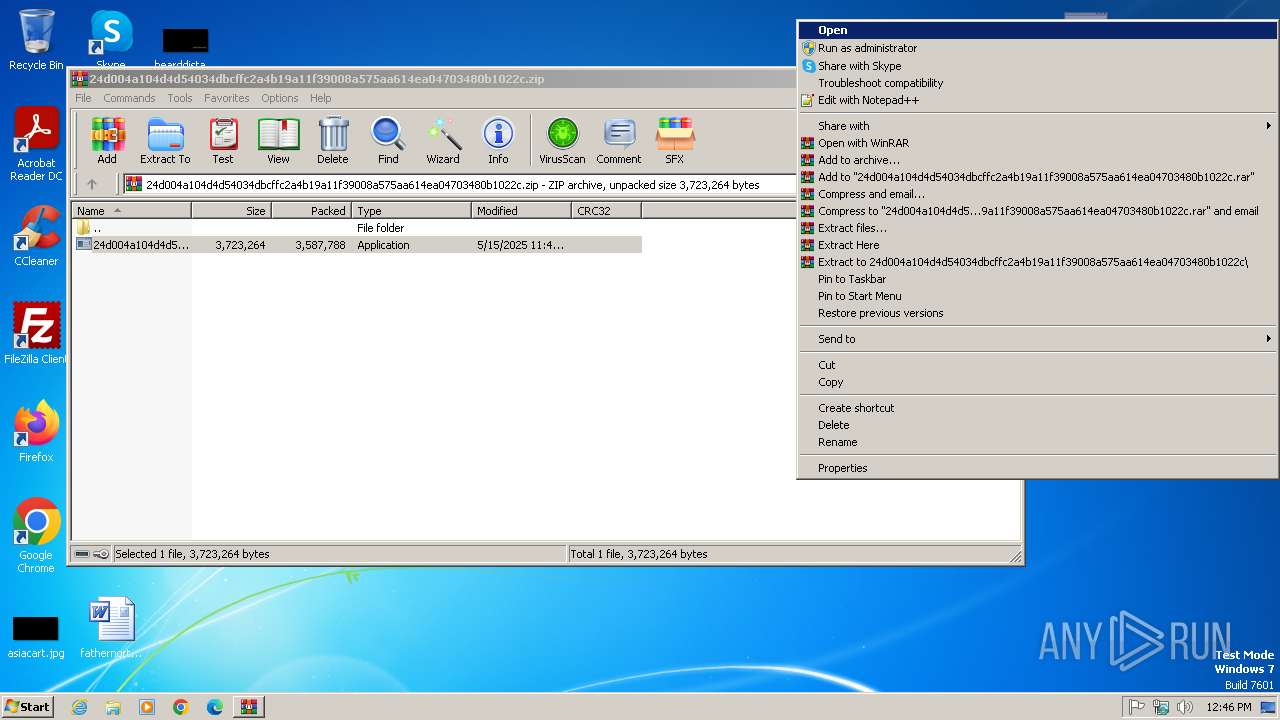The width and height of the screenshot is (1280, 720).
Task: Sort by the Size column header
Action: coord(232,211)
